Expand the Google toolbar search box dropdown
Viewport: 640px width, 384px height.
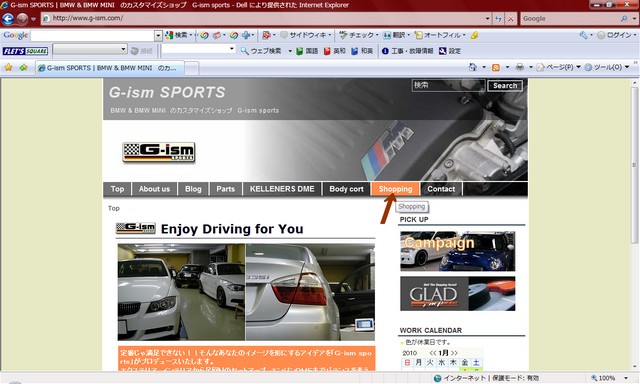click(158, 36)
